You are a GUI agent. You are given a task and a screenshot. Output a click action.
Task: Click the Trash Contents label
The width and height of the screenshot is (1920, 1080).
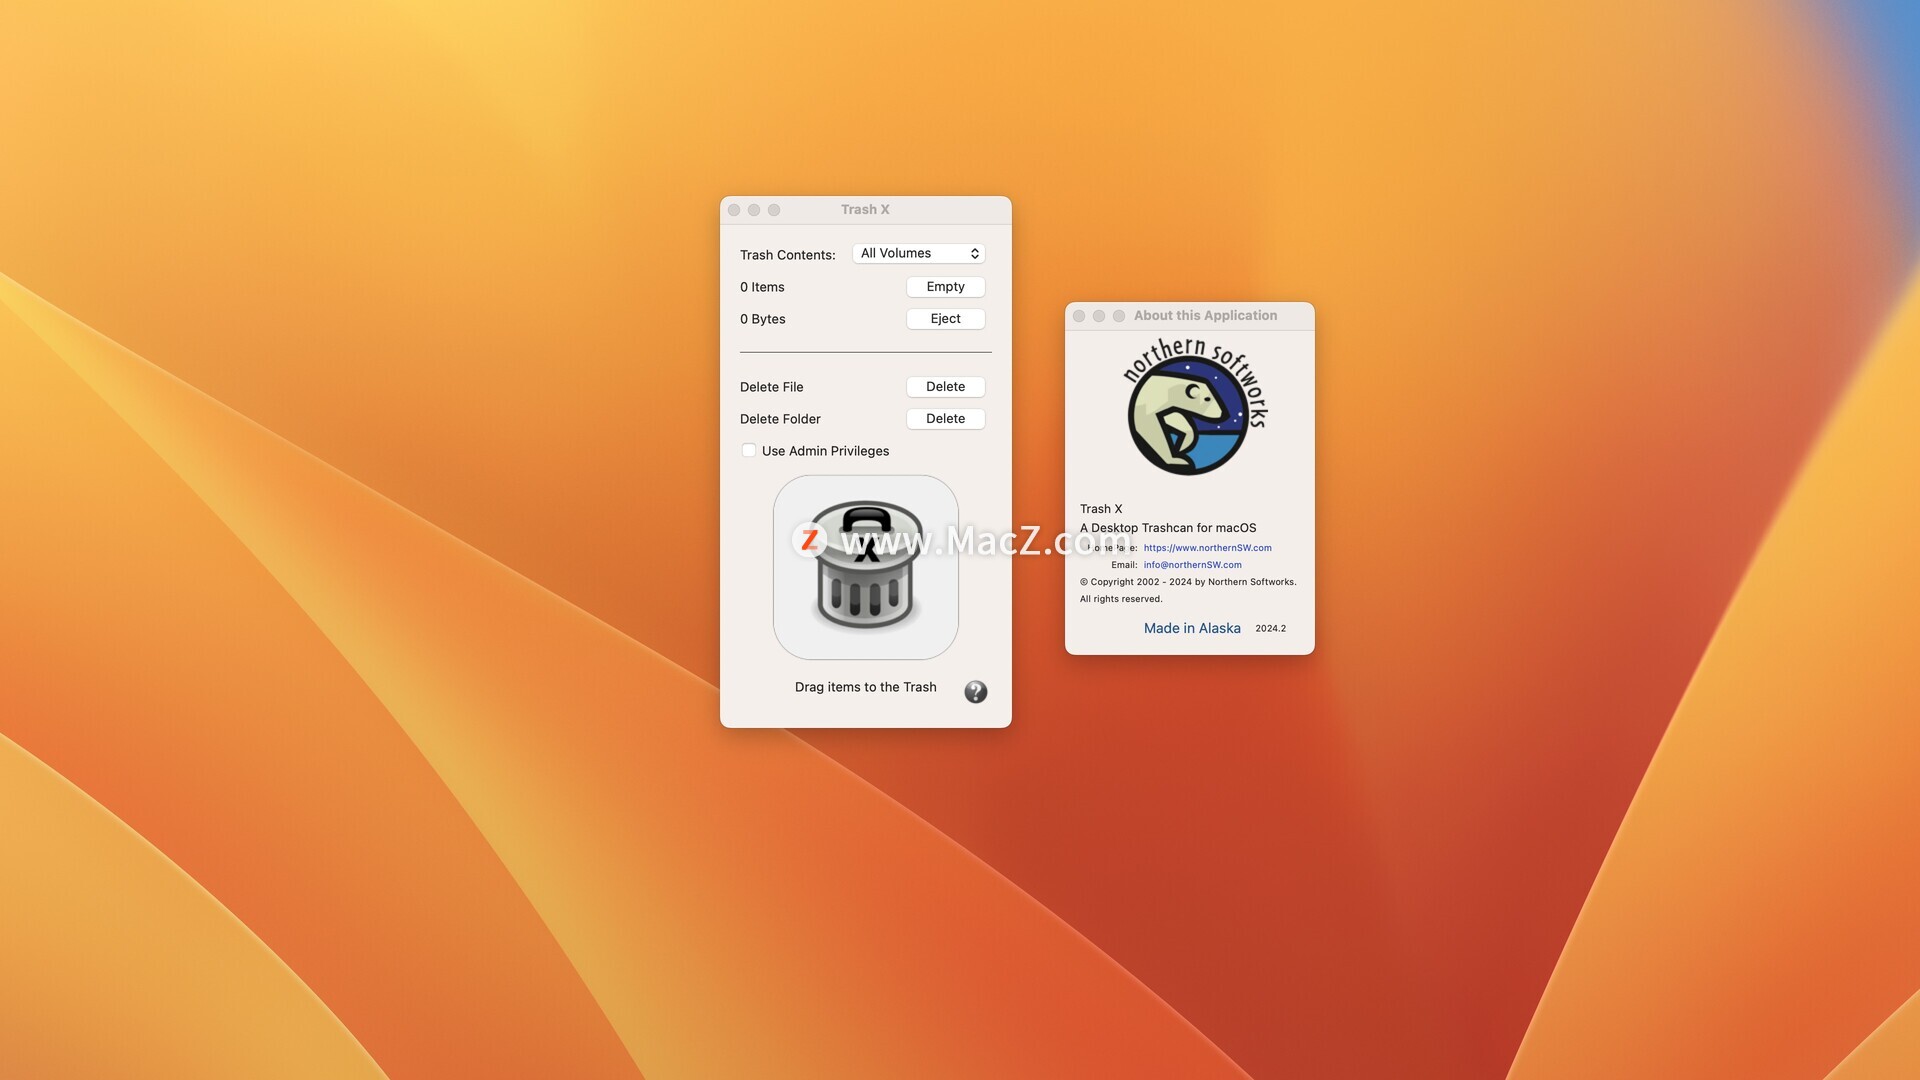click(788, 255)
